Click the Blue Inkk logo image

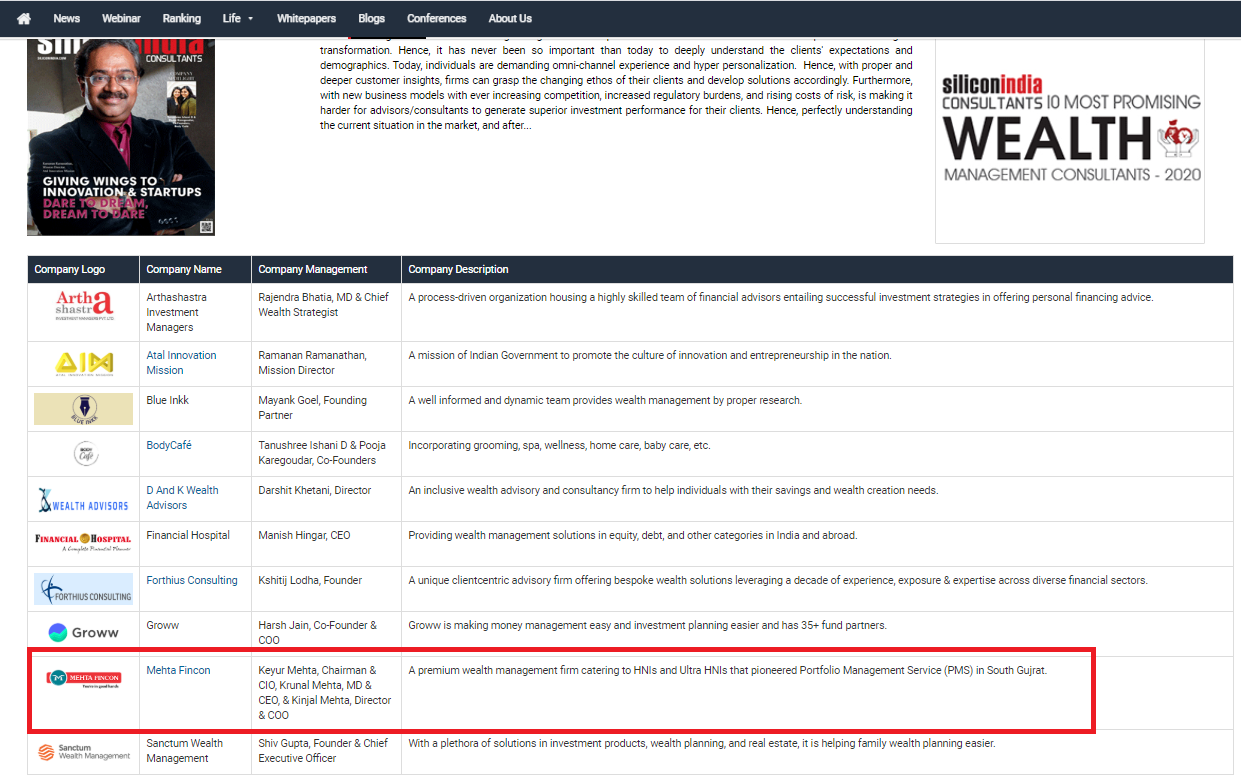(x=83, y=408)
